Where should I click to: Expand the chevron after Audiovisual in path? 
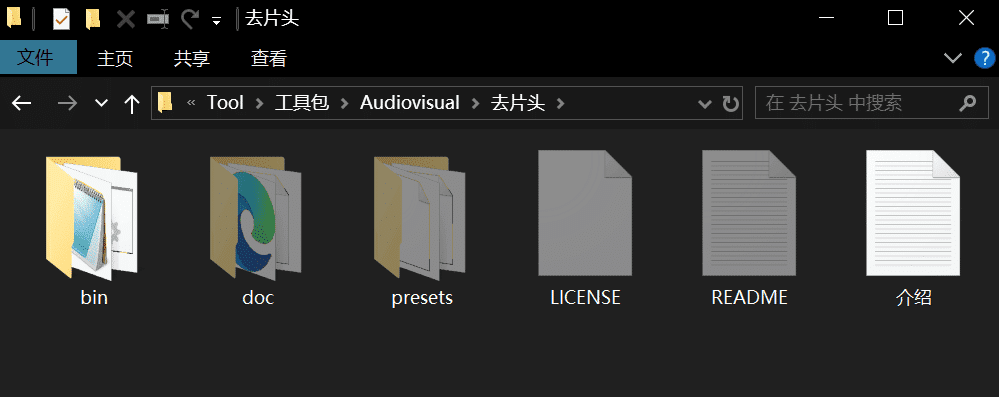tap(475, 103)
